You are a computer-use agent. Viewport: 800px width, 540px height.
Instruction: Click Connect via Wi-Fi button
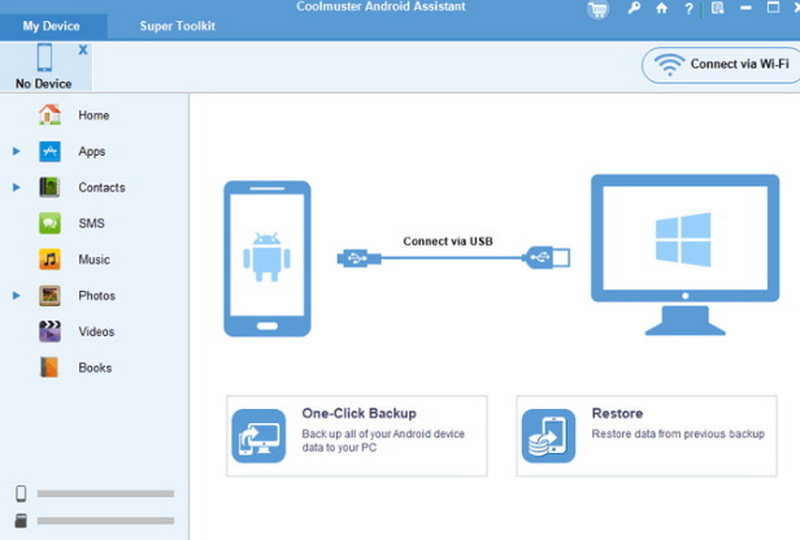[721, 65]
